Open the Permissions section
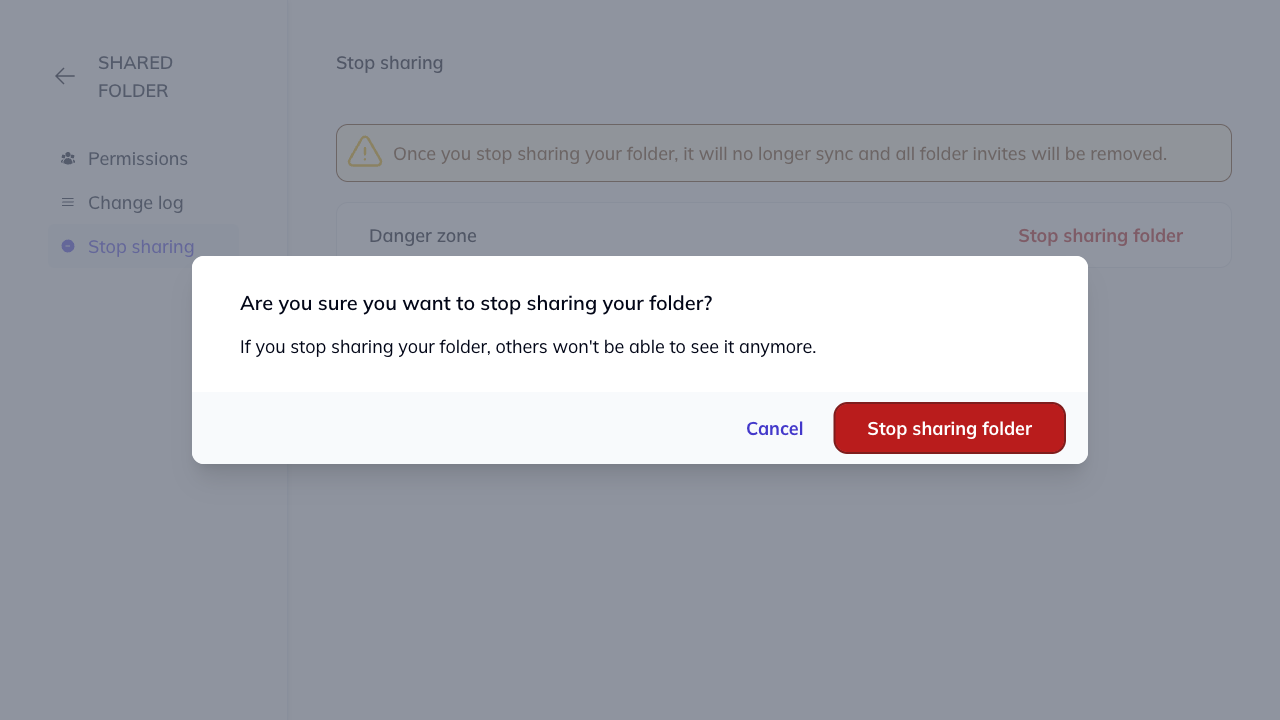The height and width of the screenshot is (720, 1280). pos(138,158)
